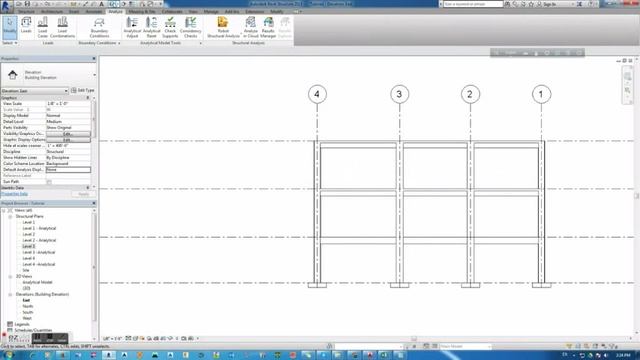Run Consistency Checks
The image size is (640, 360).
point(191,27)
